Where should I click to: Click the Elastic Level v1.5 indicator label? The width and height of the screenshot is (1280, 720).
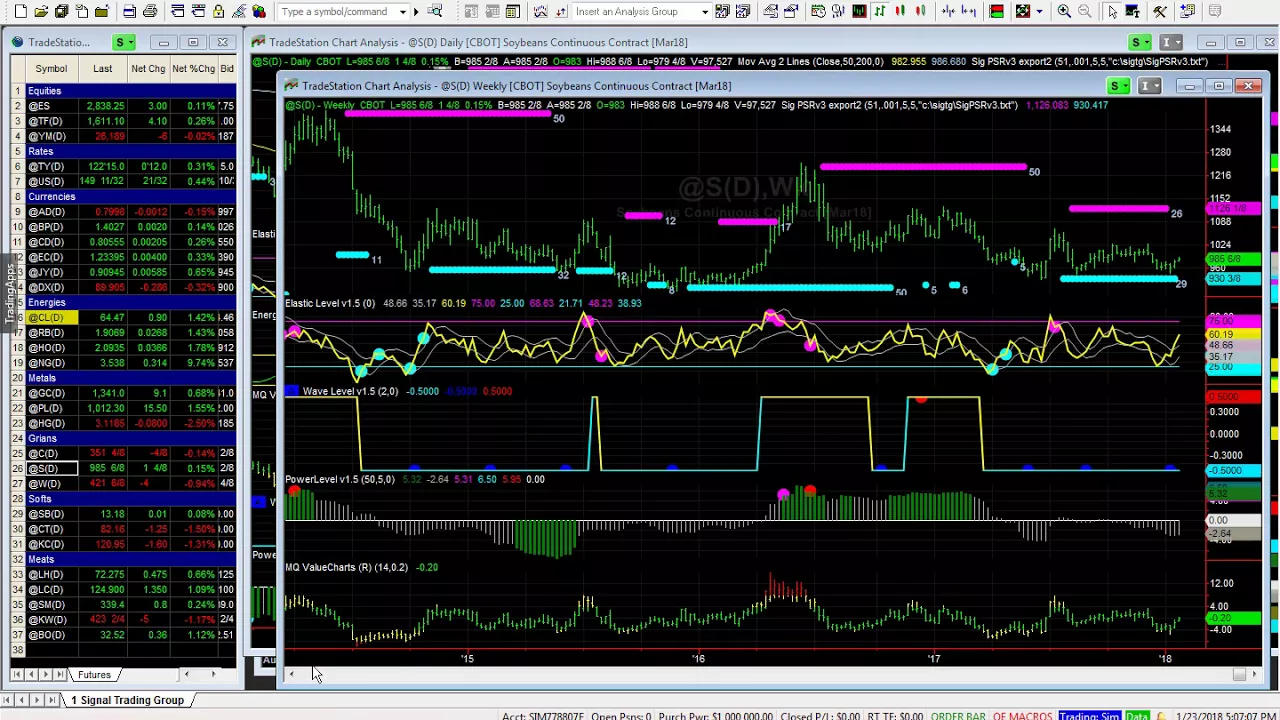pos(330,303)
